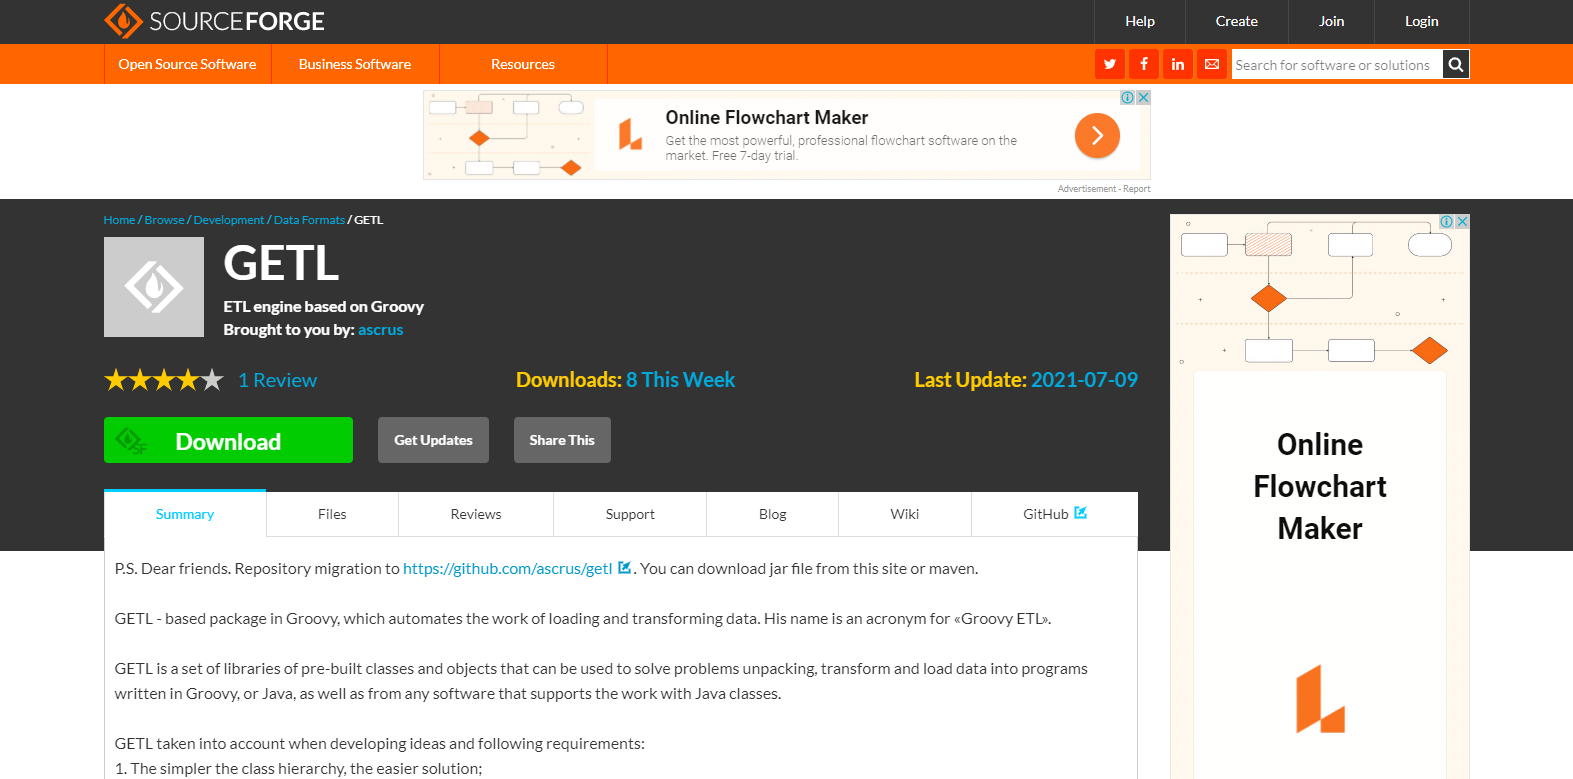Click the Get Updates button
The image size is (1573, 779).
tap(433, 440)
